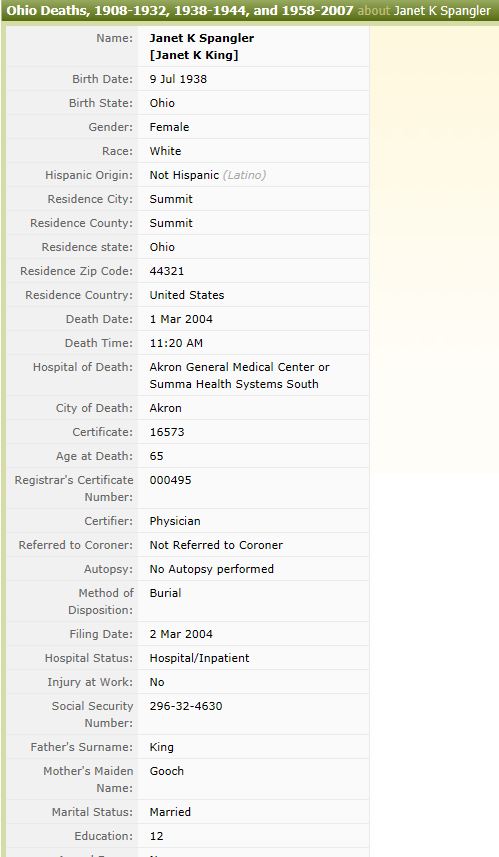Click the Social Security Number value

[x=186, y=706]
